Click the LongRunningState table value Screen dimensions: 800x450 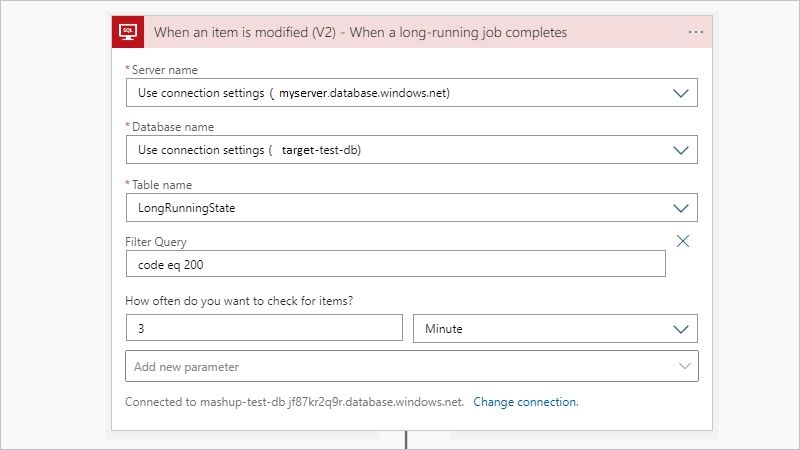click(186, 208)
